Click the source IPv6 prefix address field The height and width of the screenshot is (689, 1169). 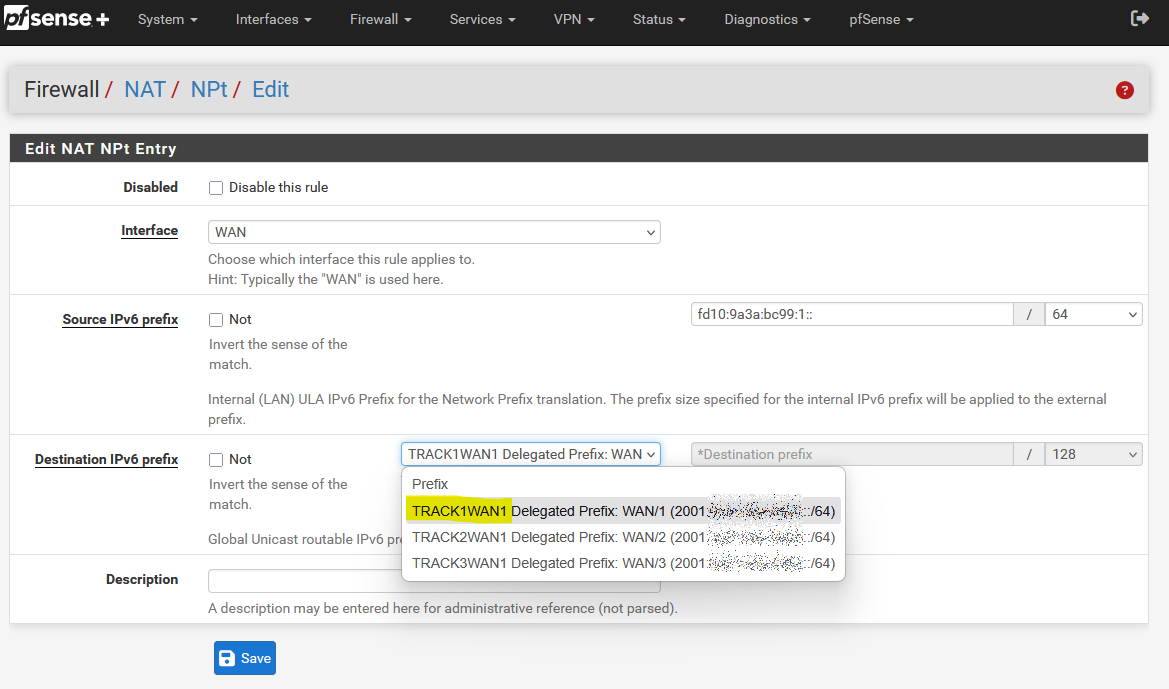tap(851, 314)
